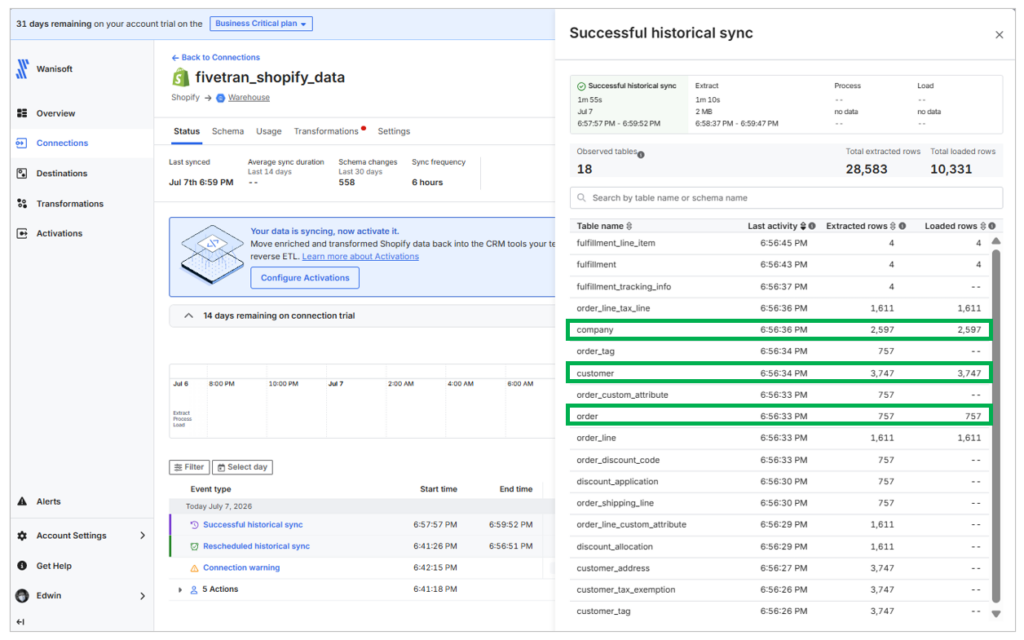Click Back to Connections link
Viewport: 1024px width, 640px height.
click(216, 57)
